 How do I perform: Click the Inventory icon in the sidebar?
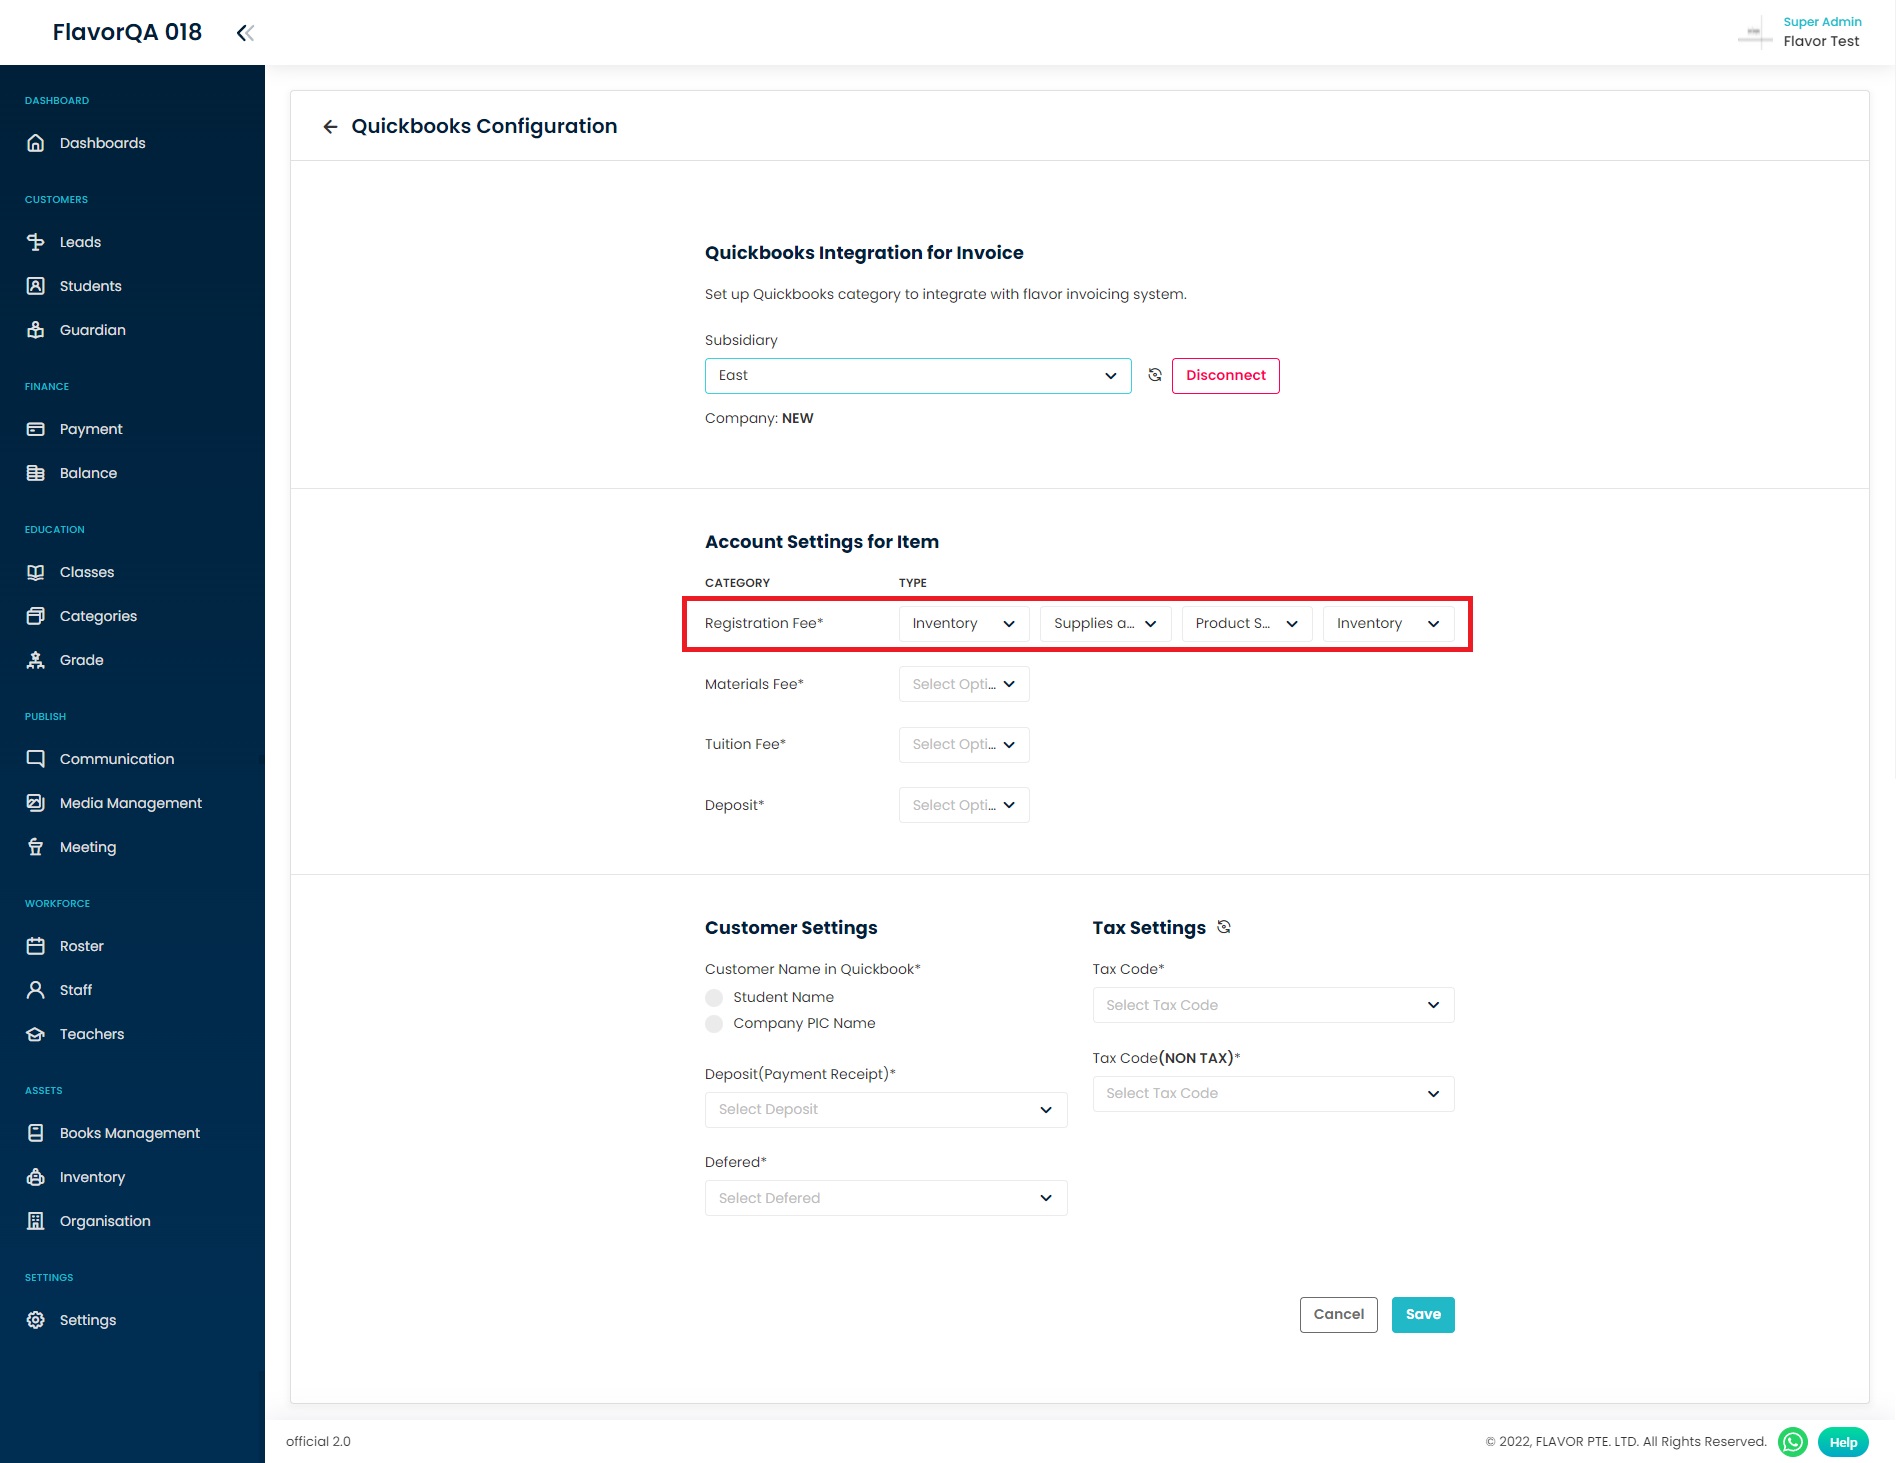(x=36, y=1177)
